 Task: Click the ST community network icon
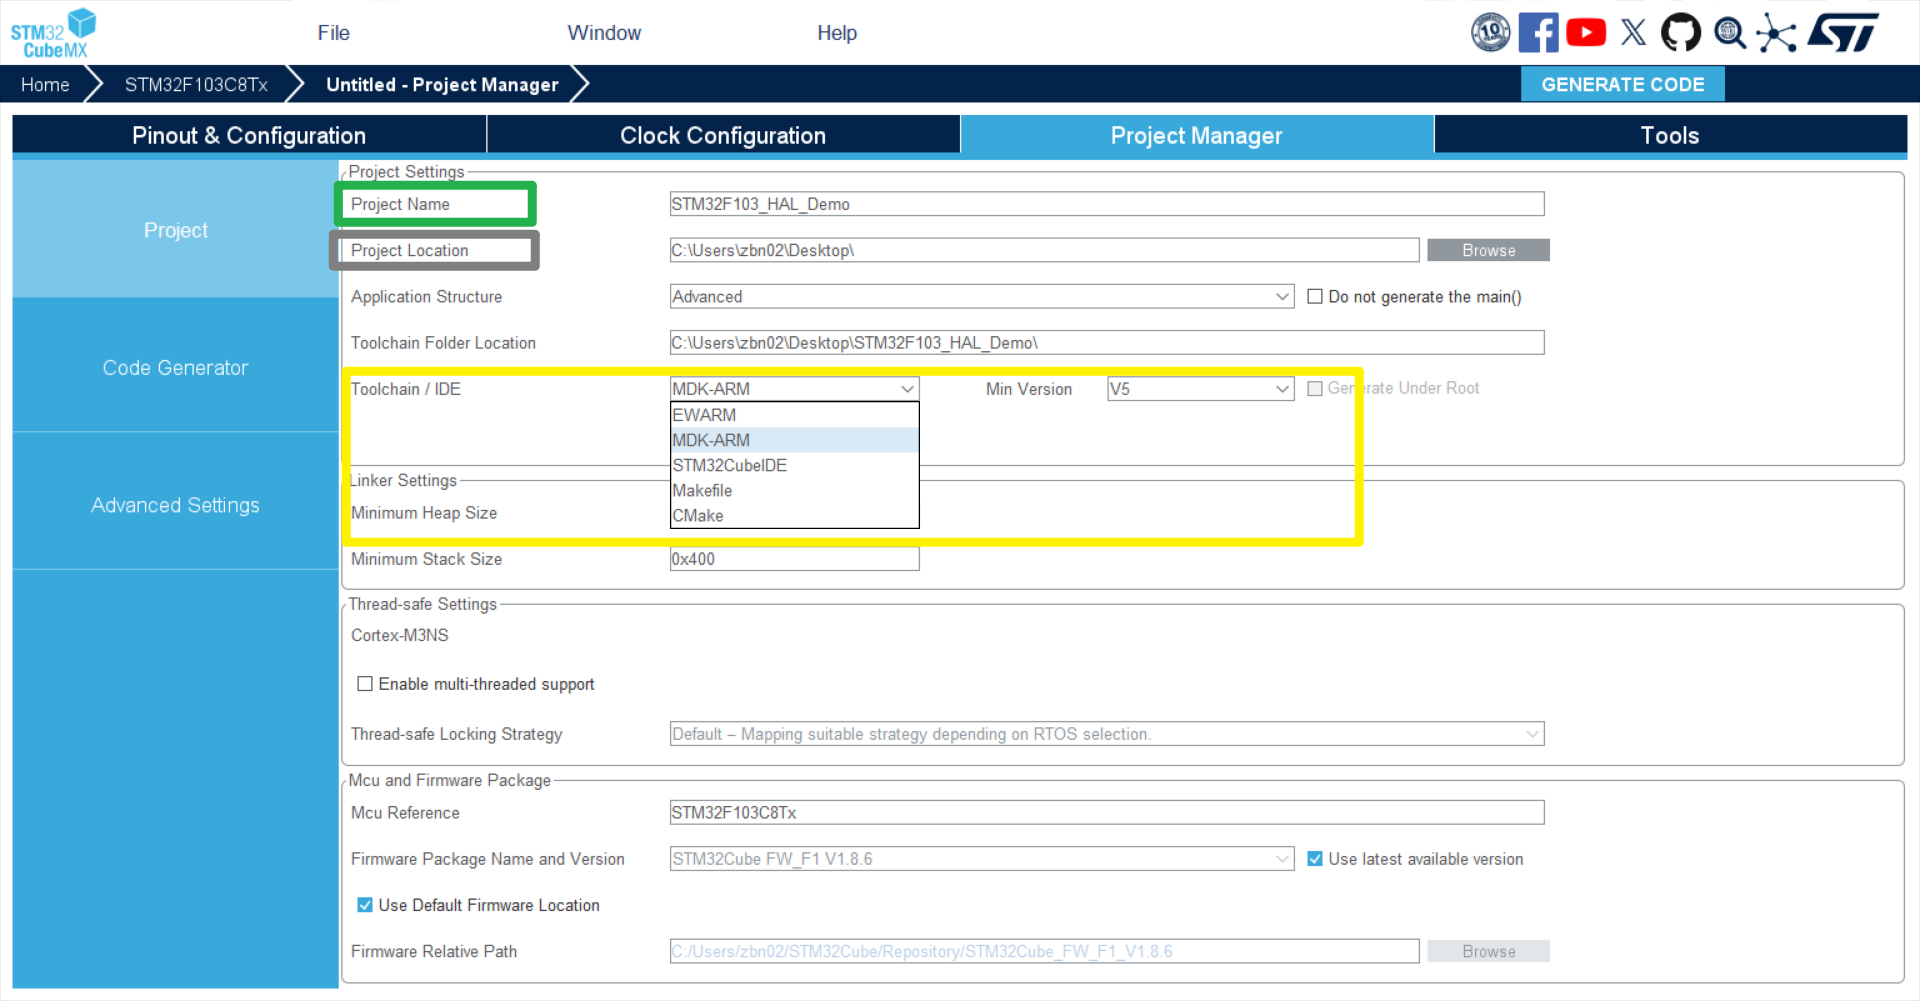point(1776,33)
